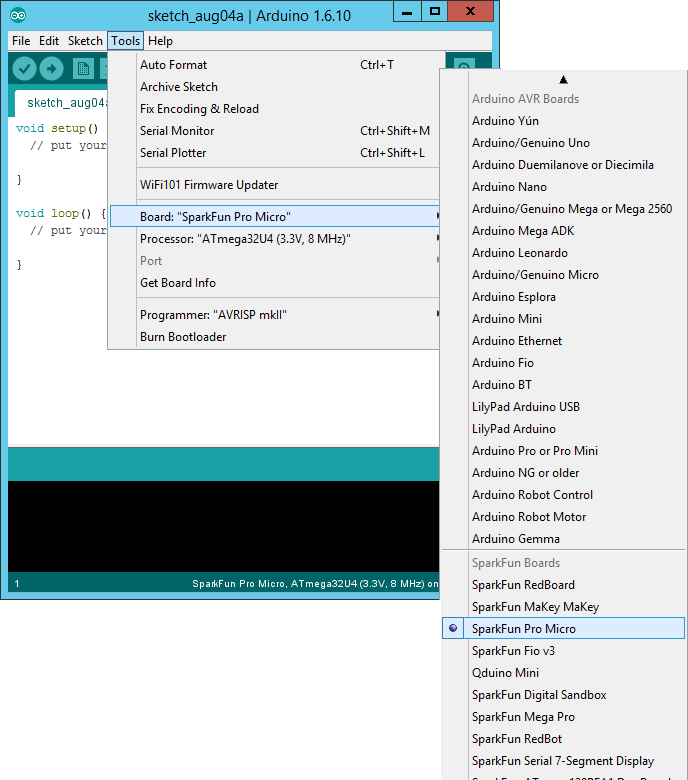Click the Arduino logo in title bar
Viewport: 688px width, 780px height.
pos(18,15)
